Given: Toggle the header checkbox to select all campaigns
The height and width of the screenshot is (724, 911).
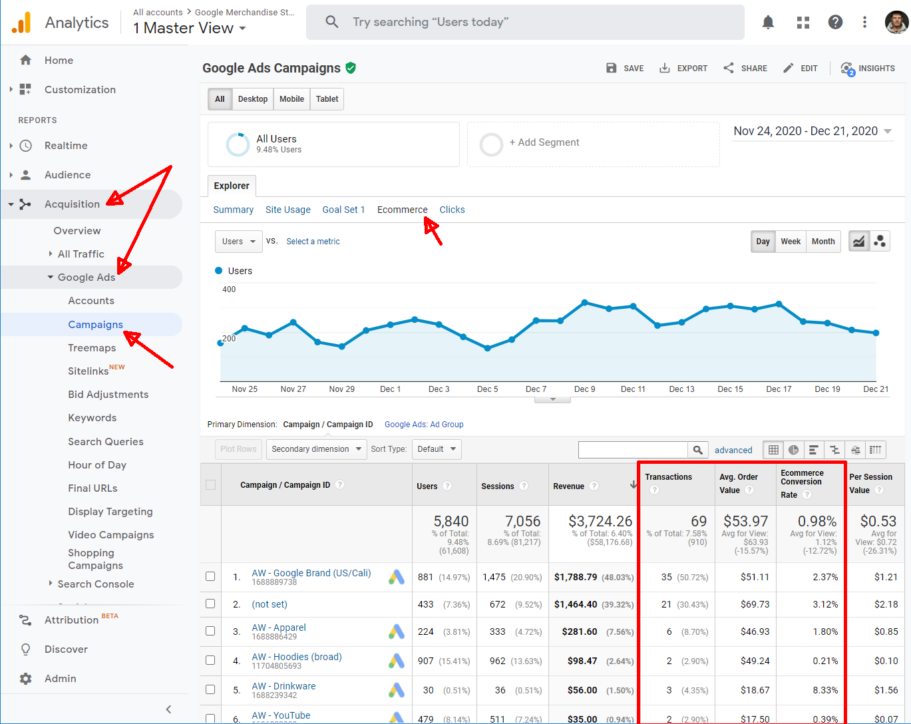Looking at the screenshot, I should 210,485.
